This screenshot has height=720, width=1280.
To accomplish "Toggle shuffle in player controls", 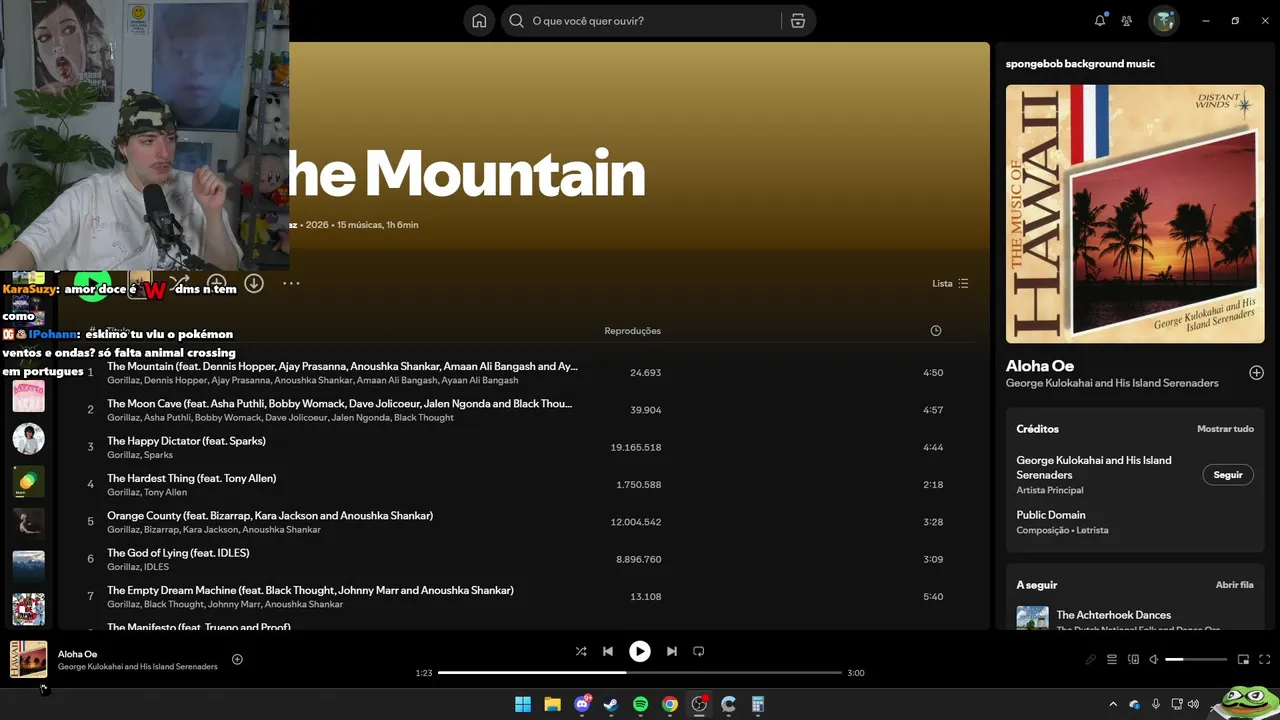I will click(x=581, y=651).
